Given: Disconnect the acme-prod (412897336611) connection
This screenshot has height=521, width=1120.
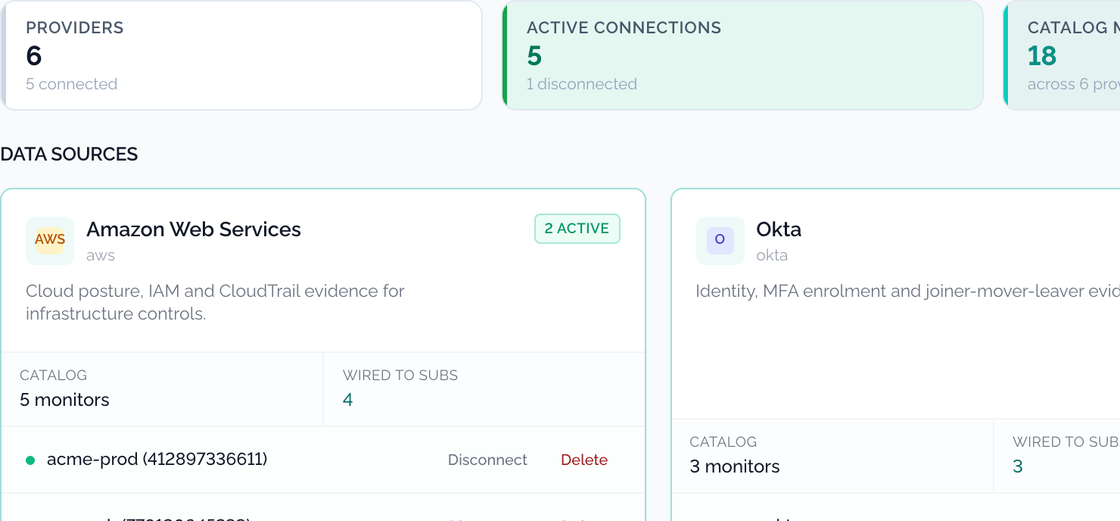Looking at the screenshot, I should (x=487, y=460).
